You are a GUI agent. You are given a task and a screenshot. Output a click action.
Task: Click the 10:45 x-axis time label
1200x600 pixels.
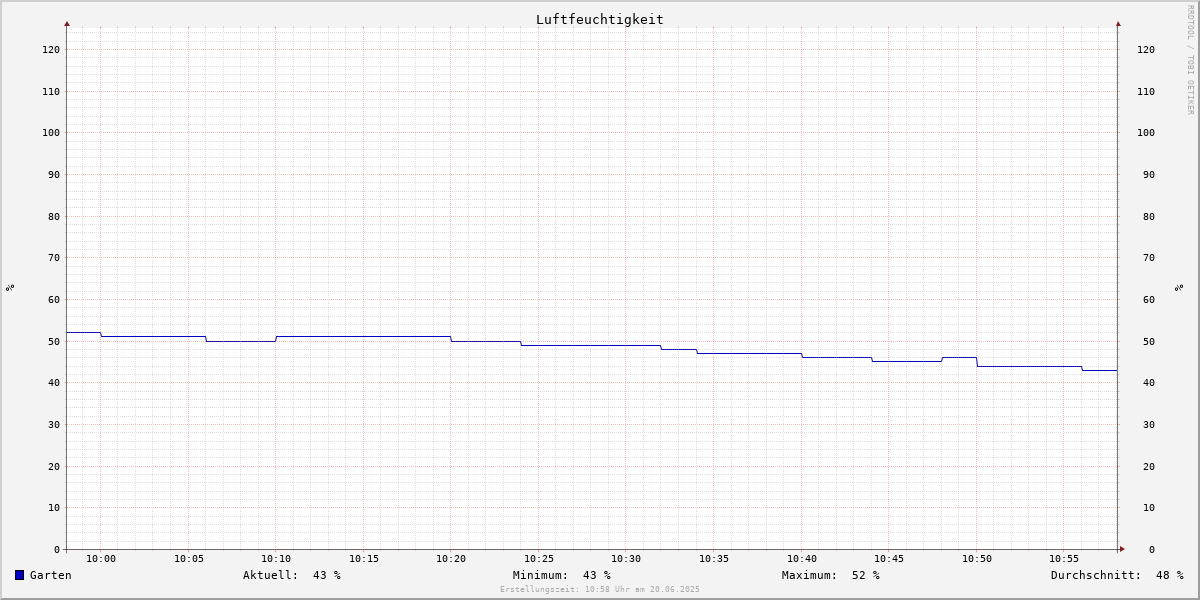click(889, 559)
